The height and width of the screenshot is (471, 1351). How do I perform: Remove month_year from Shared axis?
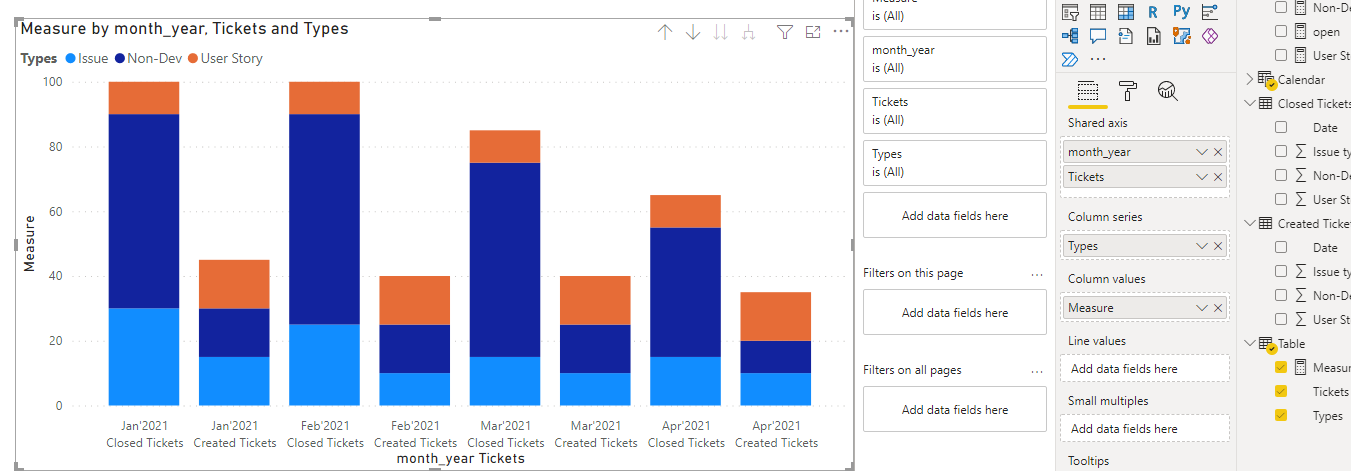[1218, 152]
